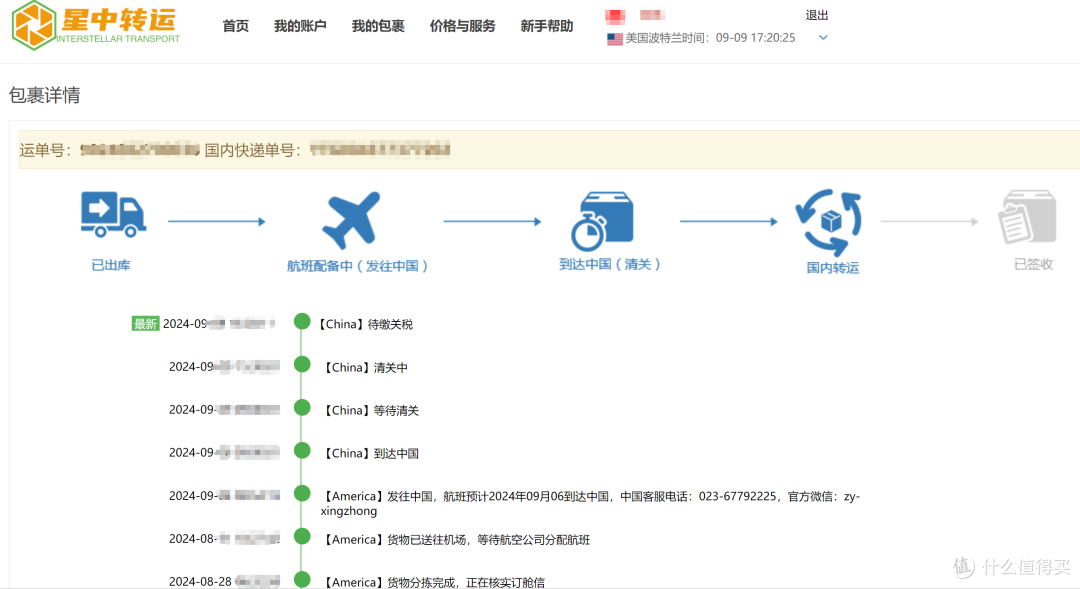The width and height of the screenshot is (1080, 589).
Task: Select 航班配备中（发往中国）label
Action: pyautogui.click(x=357, y=266)
